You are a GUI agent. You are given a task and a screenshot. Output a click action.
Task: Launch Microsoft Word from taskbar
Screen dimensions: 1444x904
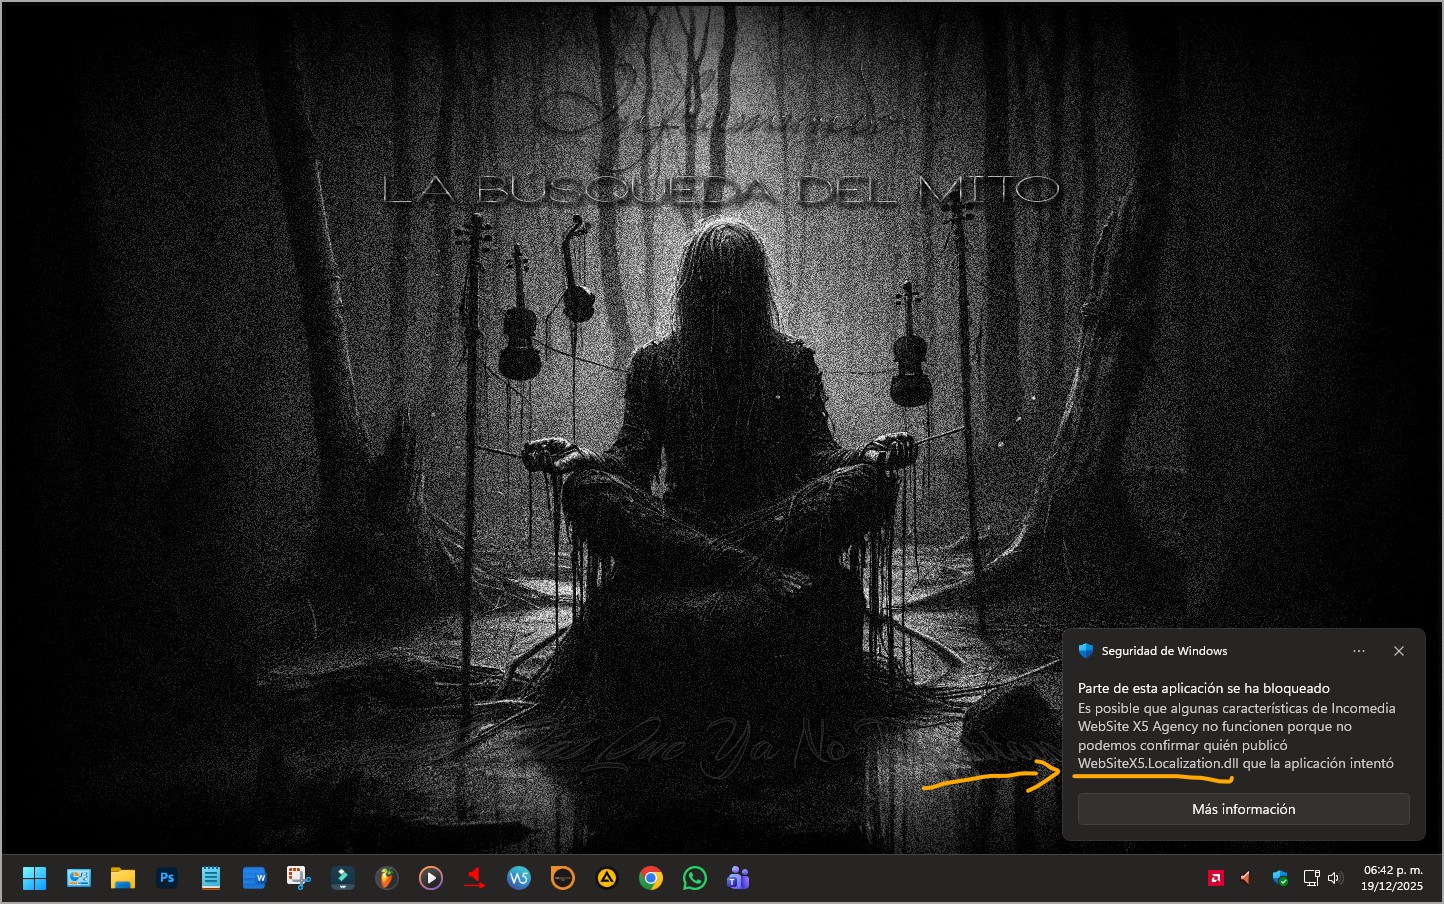pos(254,879)
